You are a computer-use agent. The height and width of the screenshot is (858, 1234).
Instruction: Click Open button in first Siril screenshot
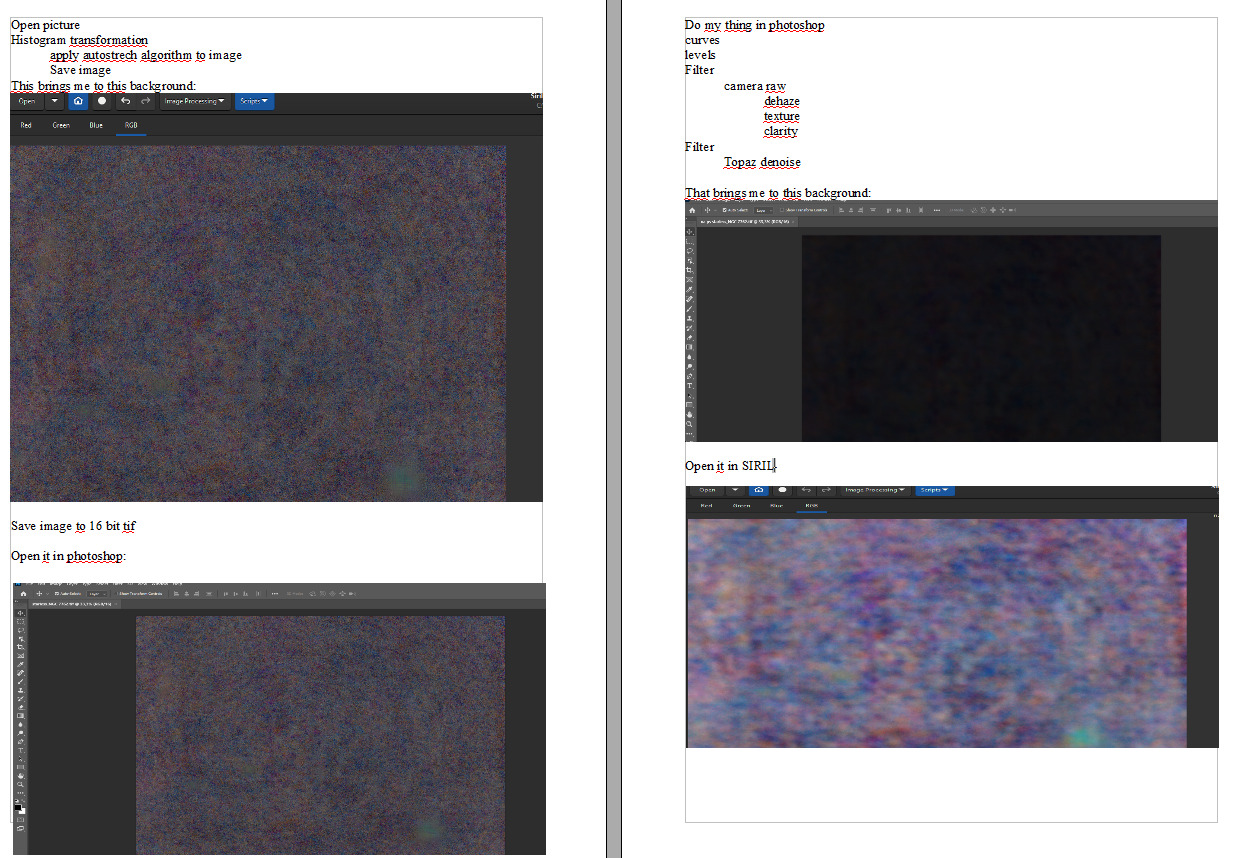click(x=27, y=101)
